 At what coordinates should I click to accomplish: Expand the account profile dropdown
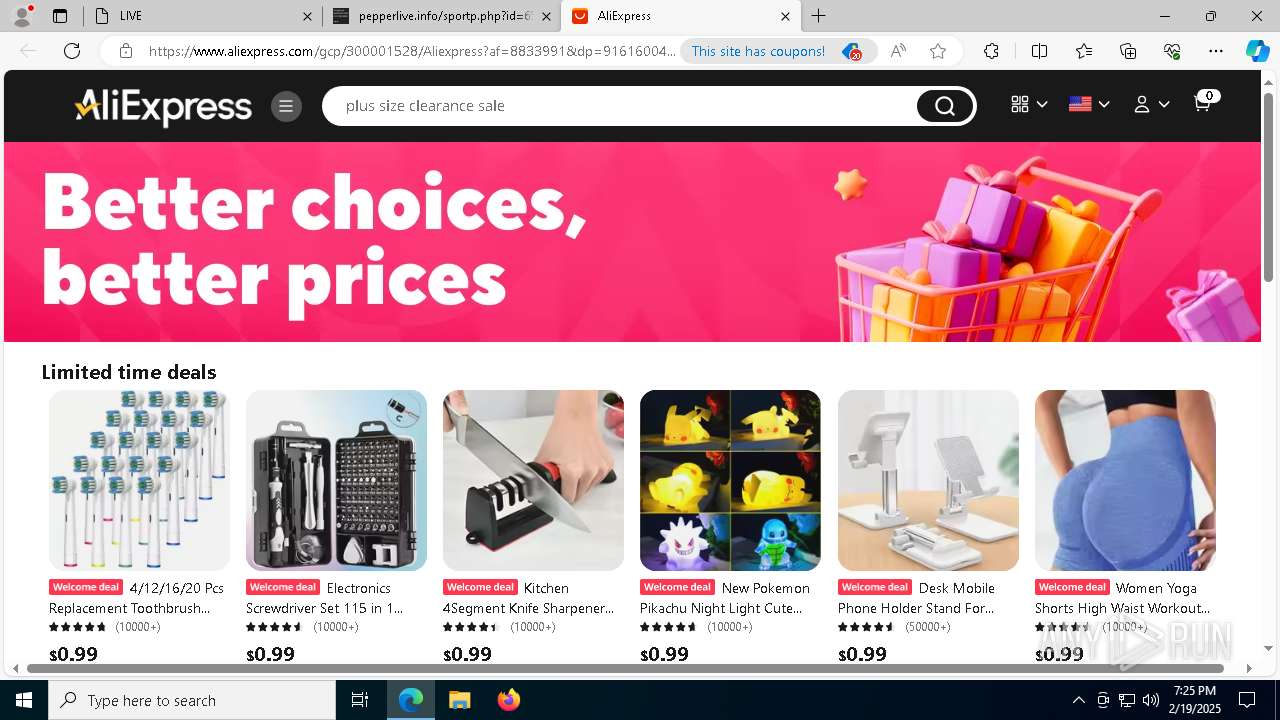[x=1151, y=104]
